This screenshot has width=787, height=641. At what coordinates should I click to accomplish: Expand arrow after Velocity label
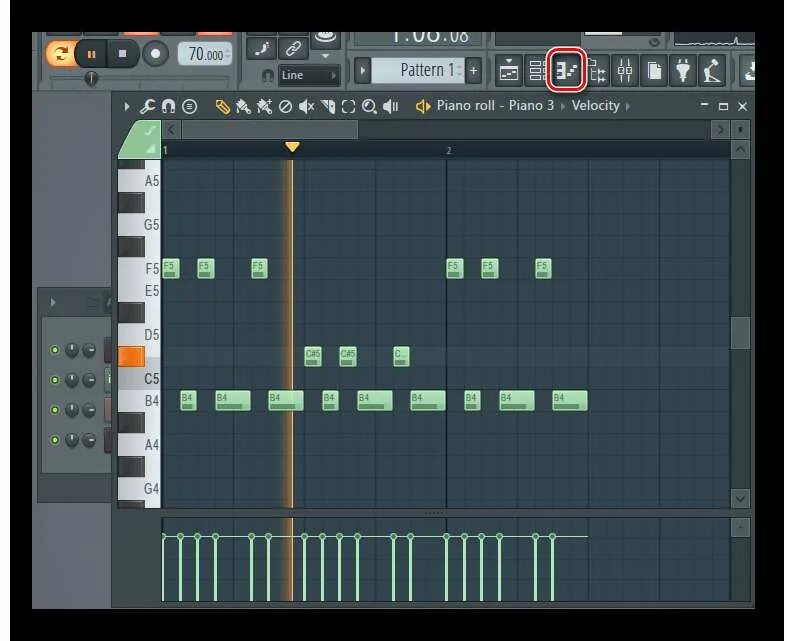[627, 106]
